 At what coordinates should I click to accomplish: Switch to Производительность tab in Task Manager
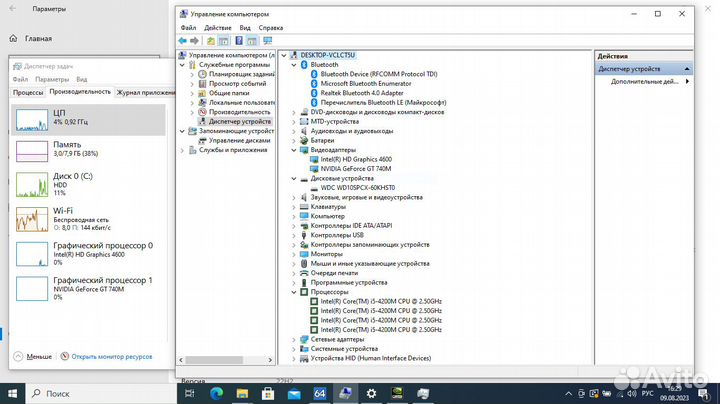click(80, 92)
